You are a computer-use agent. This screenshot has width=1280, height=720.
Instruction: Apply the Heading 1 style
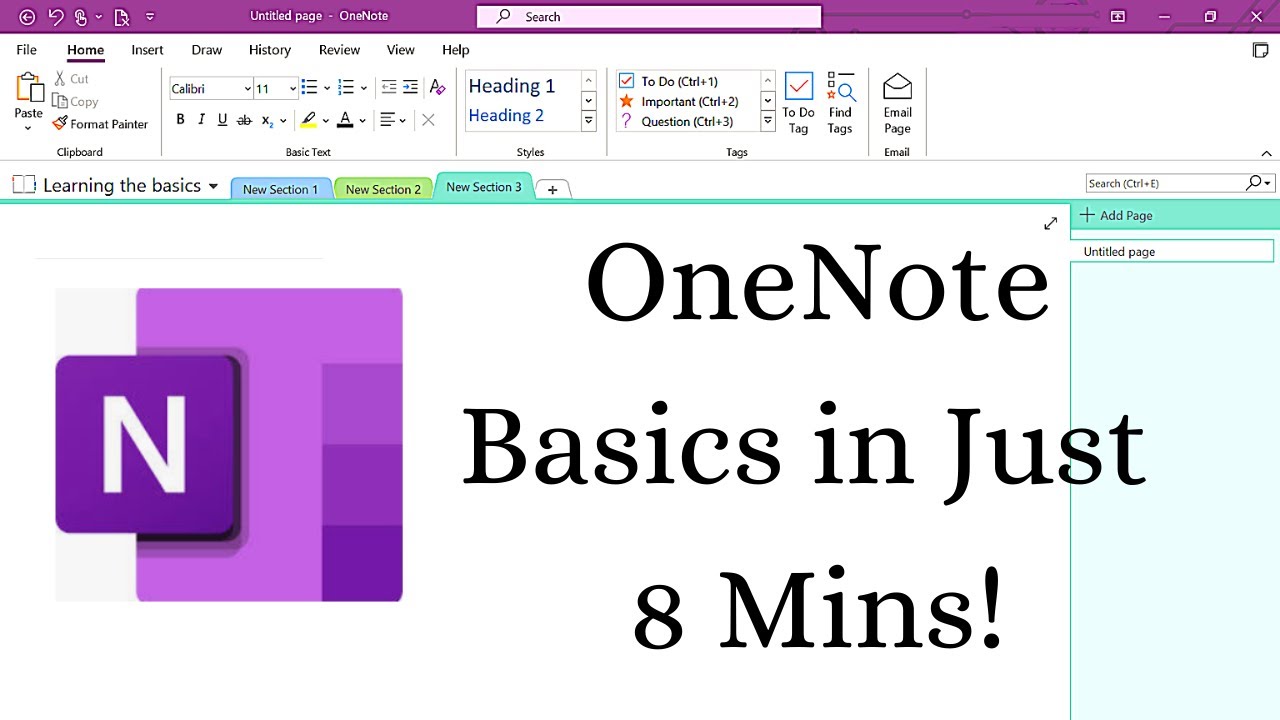click(x=512, y=86)
